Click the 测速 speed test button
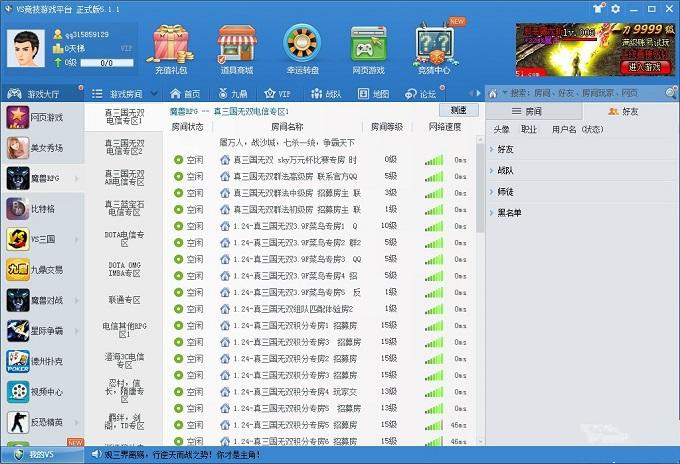Image resolution: width=680 pixels, height=464 pixels. [458, 110]
